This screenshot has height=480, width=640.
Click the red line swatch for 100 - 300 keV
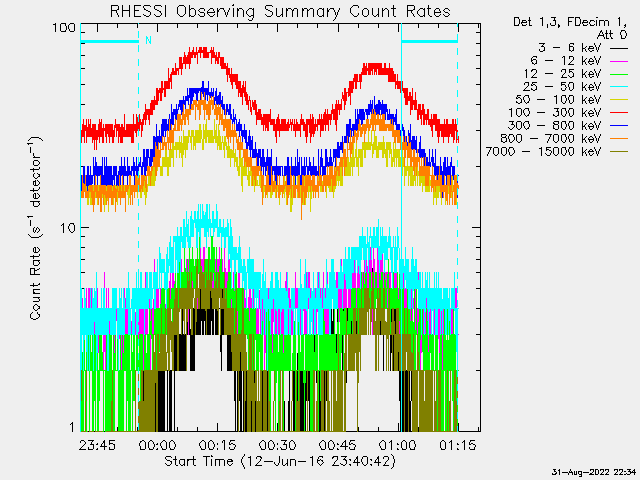(x=618, y=113)
